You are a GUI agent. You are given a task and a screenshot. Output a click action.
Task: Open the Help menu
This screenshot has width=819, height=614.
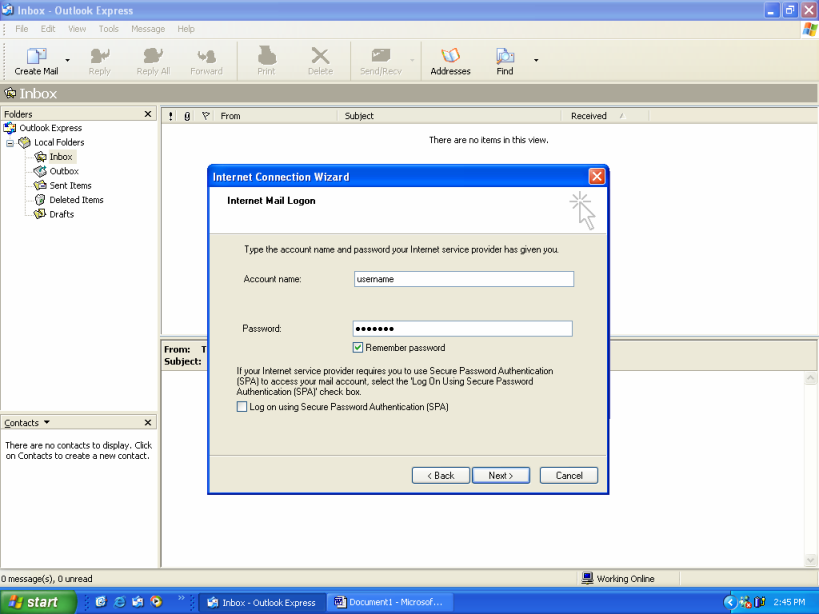tap(186, 29)
